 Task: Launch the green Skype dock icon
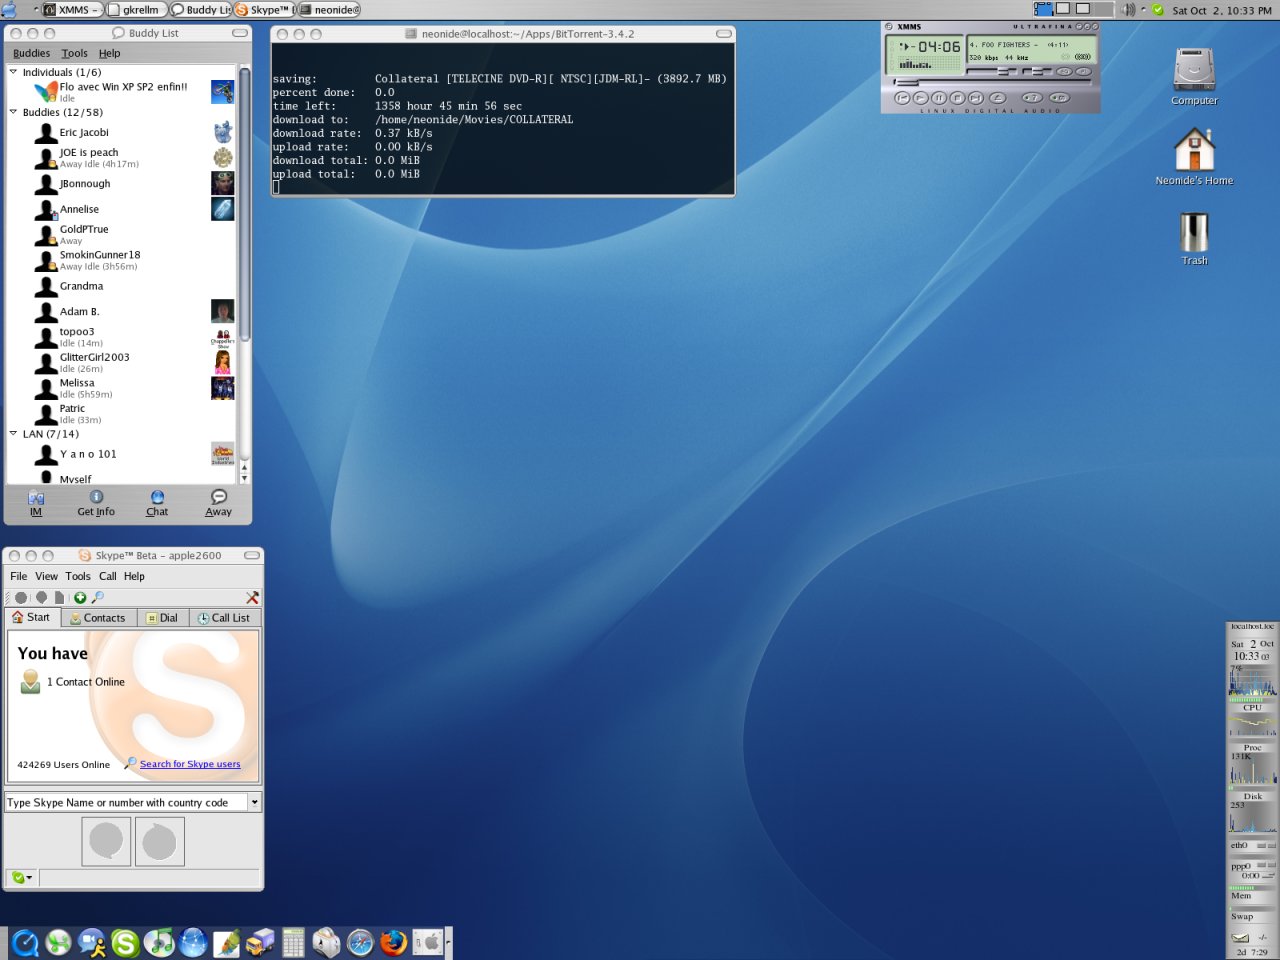126,942
